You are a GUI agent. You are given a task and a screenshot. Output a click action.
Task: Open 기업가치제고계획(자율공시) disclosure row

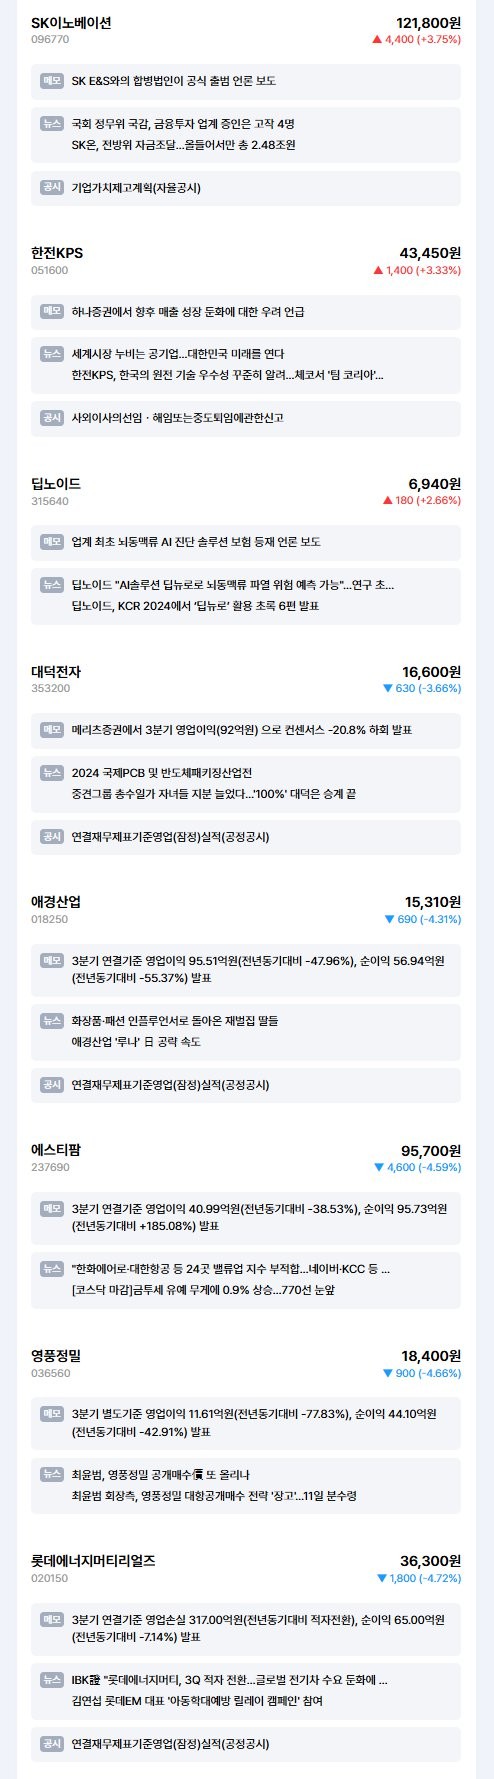point(246,188)
